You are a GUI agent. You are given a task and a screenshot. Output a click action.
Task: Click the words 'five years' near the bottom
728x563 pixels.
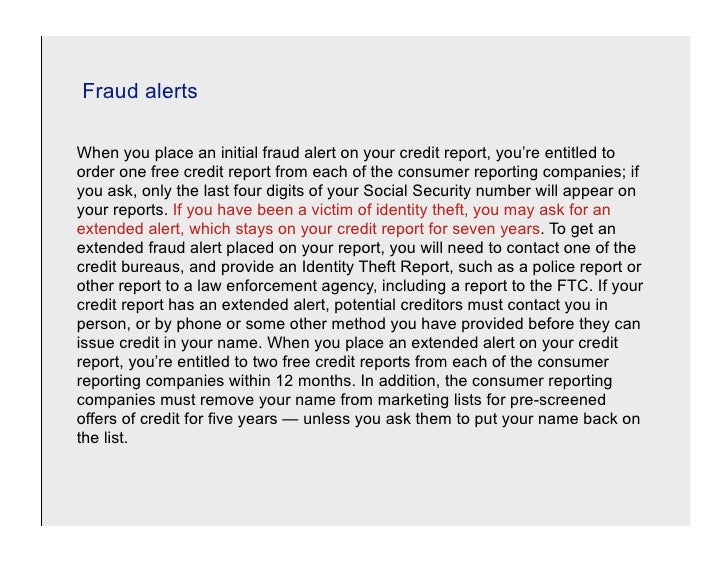point(242,419)
